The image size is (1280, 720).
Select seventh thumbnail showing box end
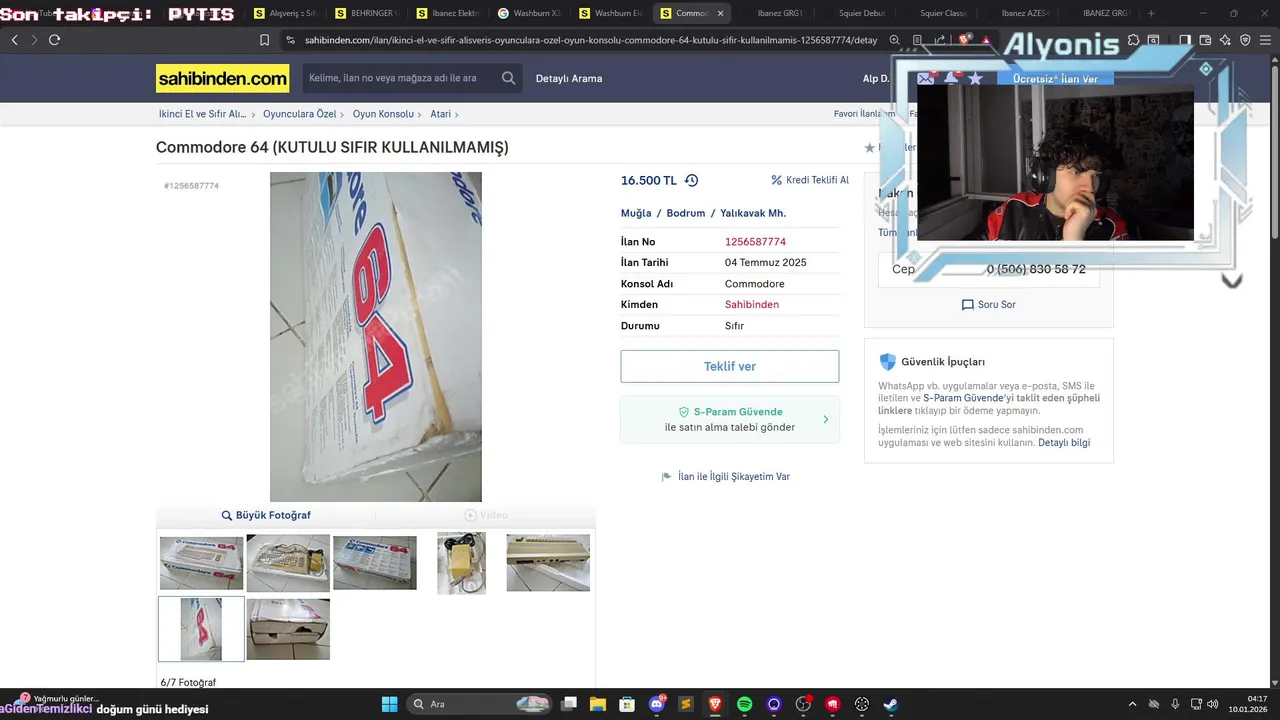[288, 629]
